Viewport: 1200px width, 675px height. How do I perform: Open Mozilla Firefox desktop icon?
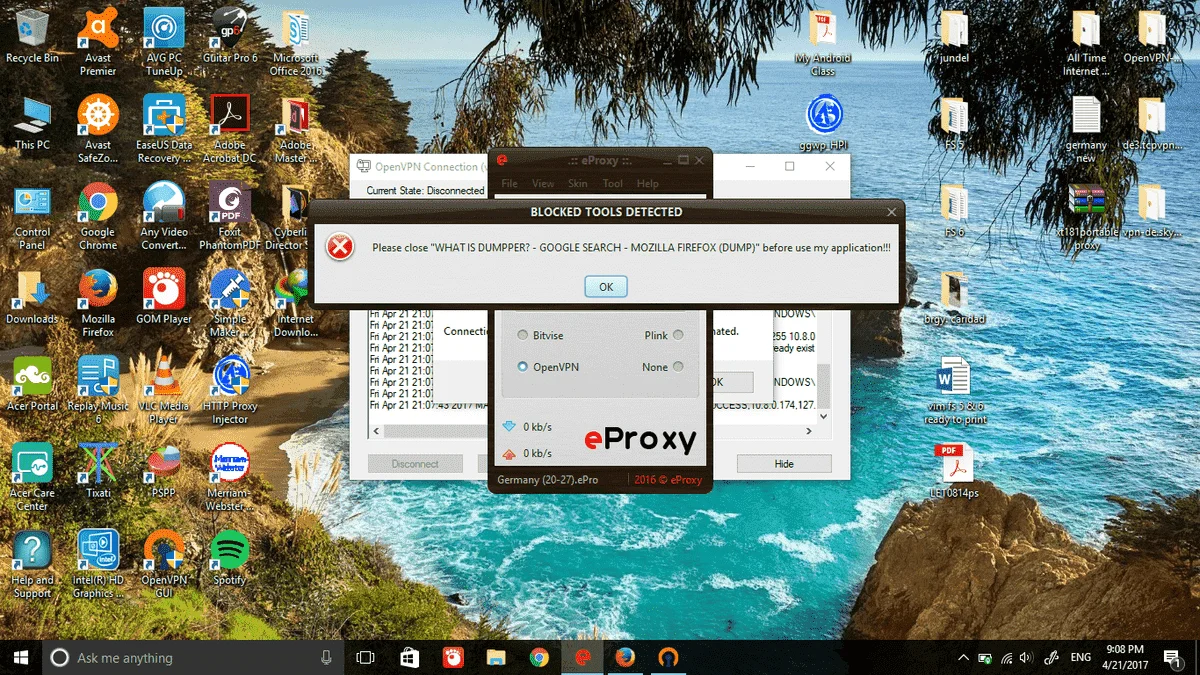click(x=98, y=303)
